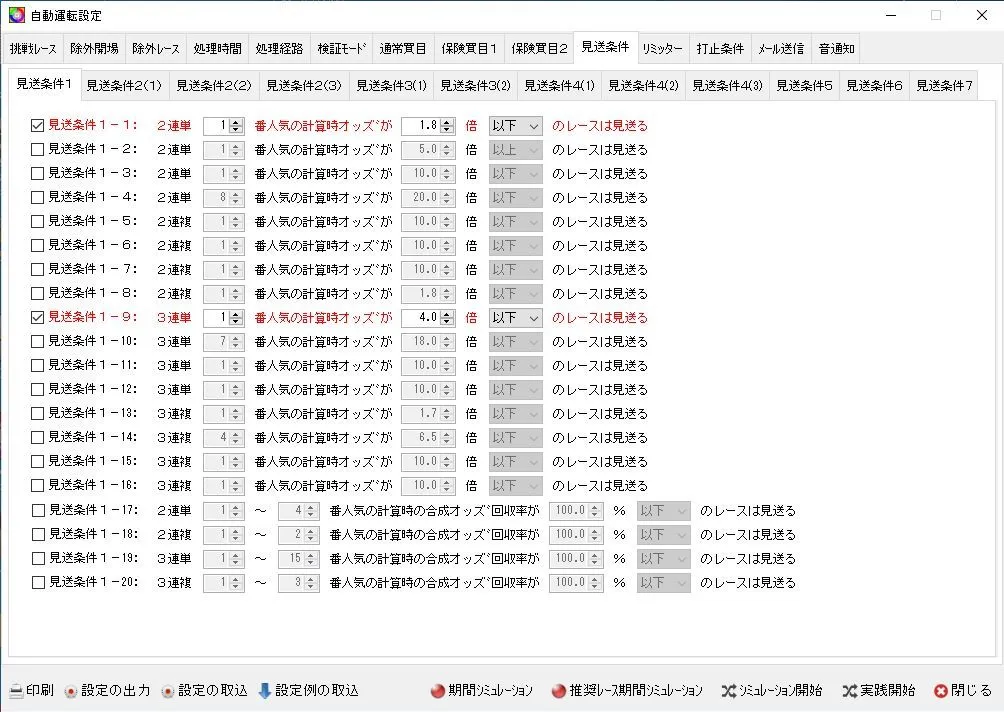Click the シミュレーション開始 shuffle icon
1004x712 pixels.
click(x=729, y=691)
